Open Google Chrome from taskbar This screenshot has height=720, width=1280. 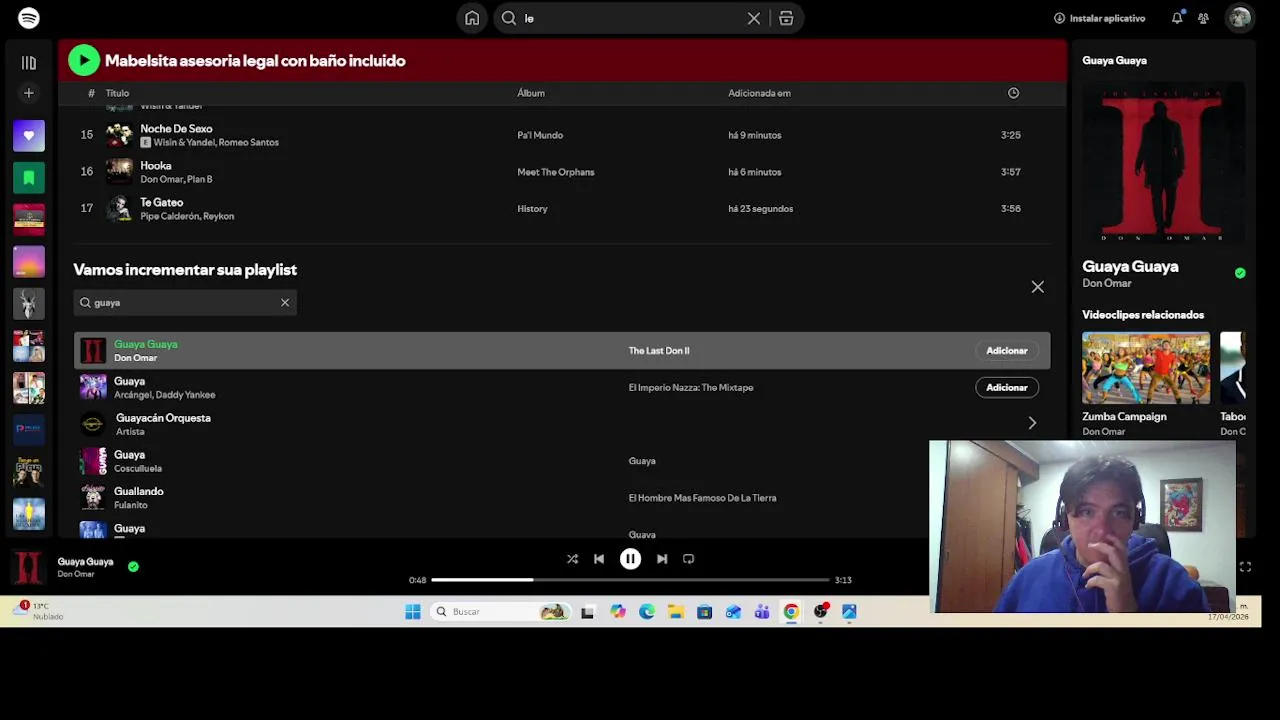[x=791, y=612]
